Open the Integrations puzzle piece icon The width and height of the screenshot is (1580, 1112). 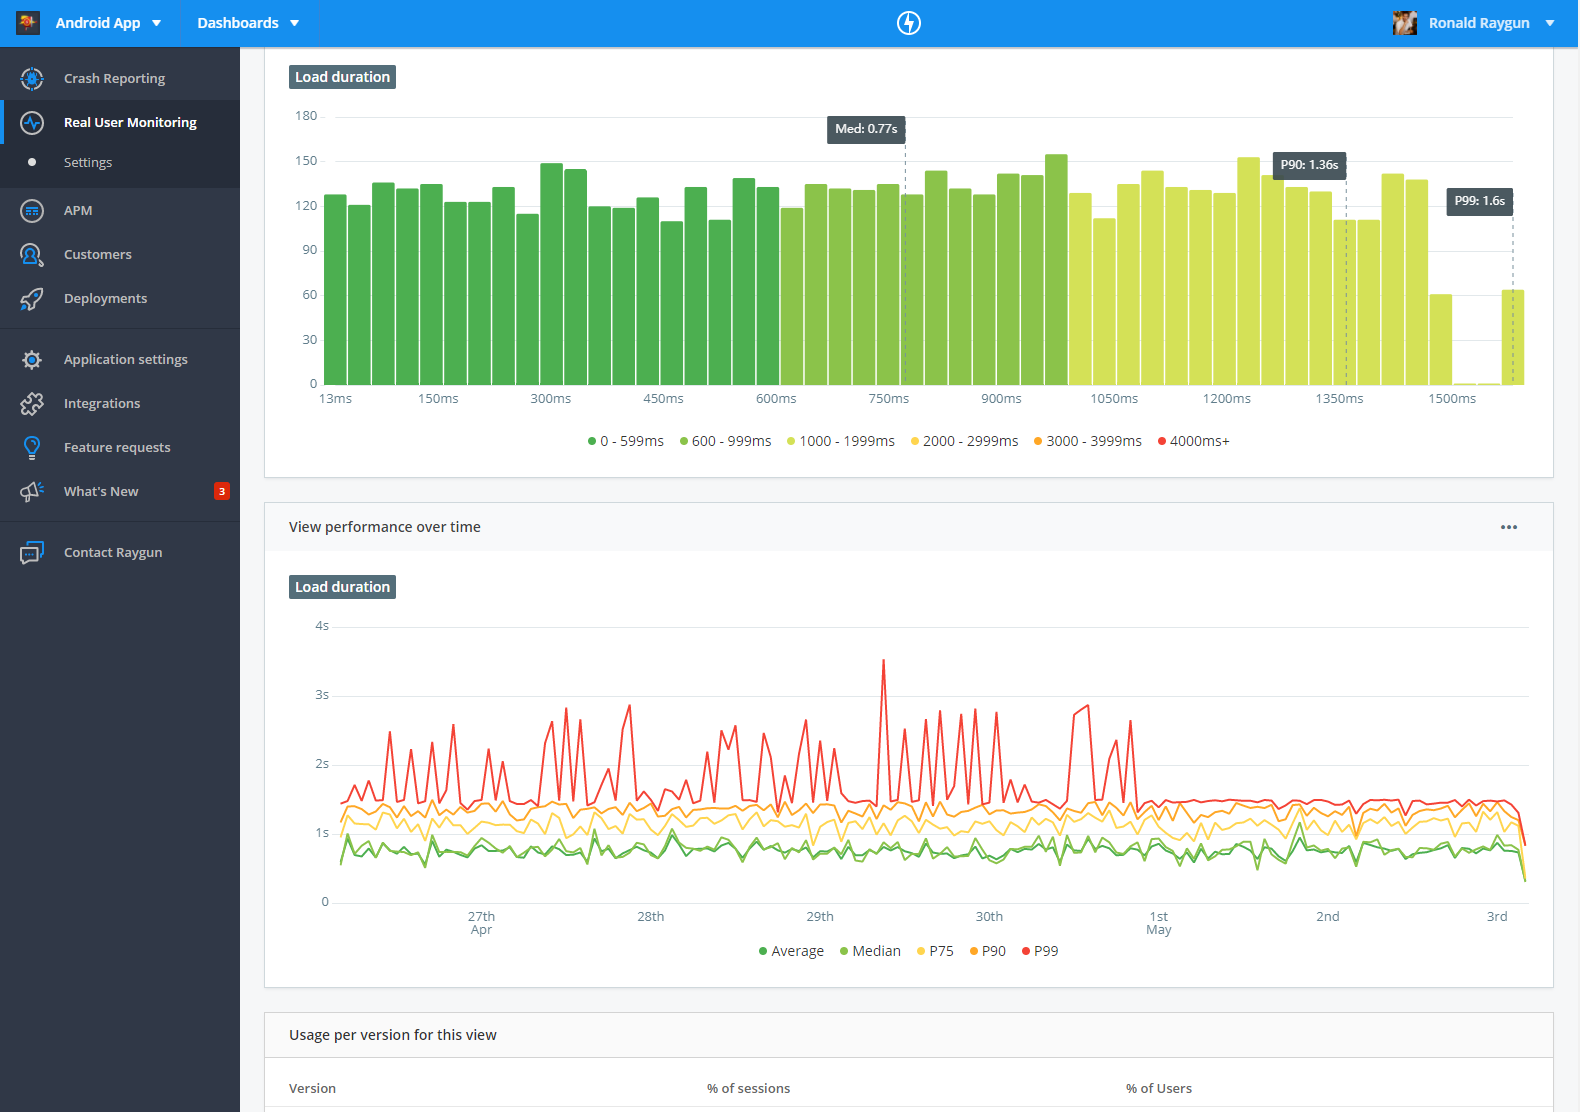pyautogui.click(x=32, y=403)
